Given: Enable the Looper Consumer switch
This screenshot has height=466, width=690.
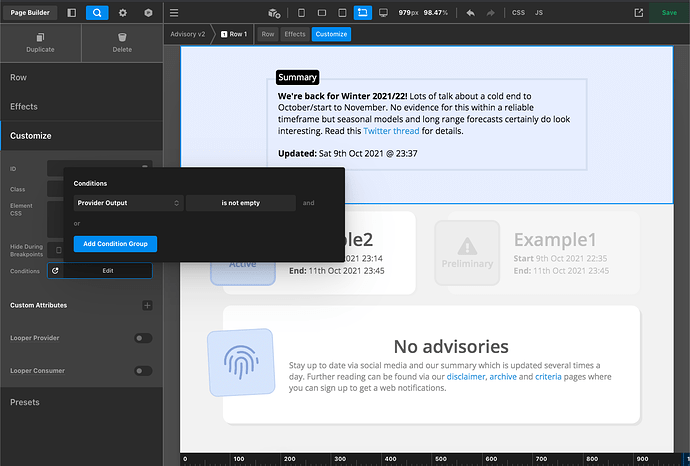Looking at the screenshot, I should click(x=143, y=370).
